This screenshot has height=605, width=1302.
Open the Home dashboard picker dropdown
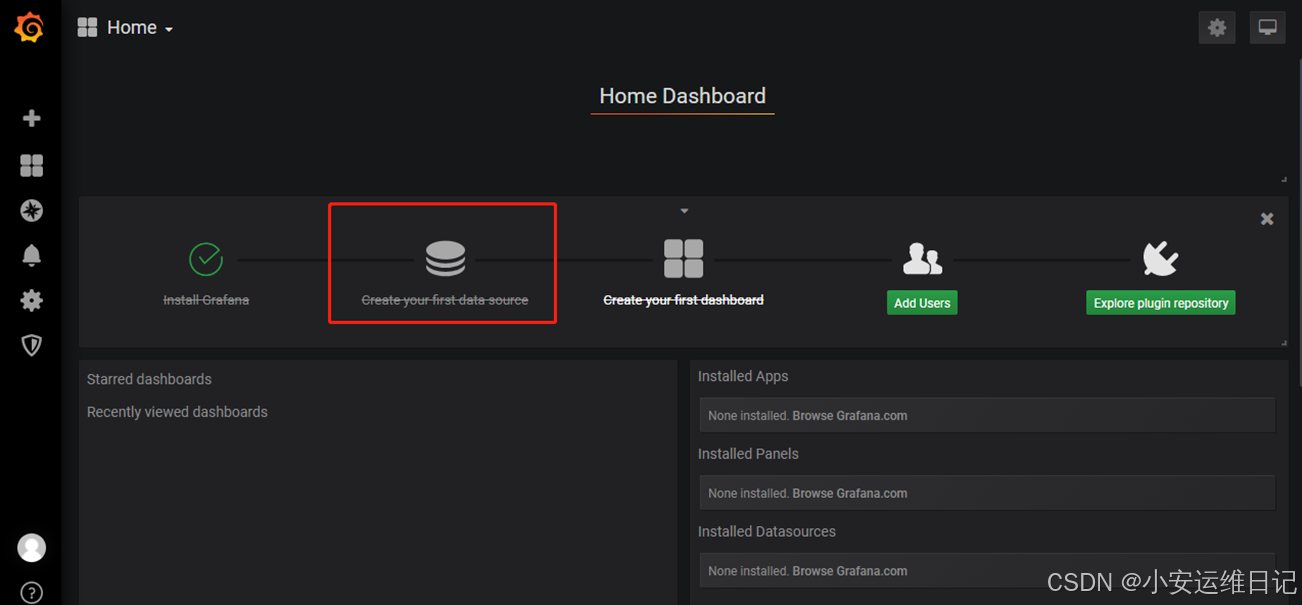click(126, 28)
